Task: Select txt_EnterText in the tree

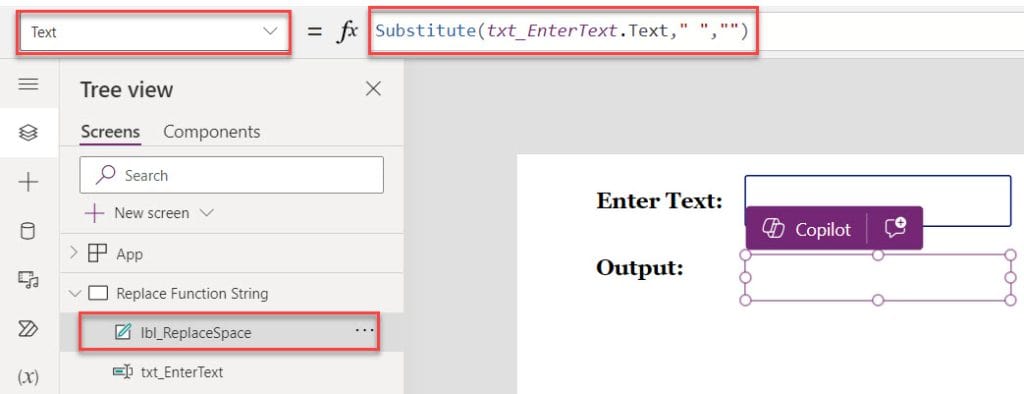Action: point(182,372)
